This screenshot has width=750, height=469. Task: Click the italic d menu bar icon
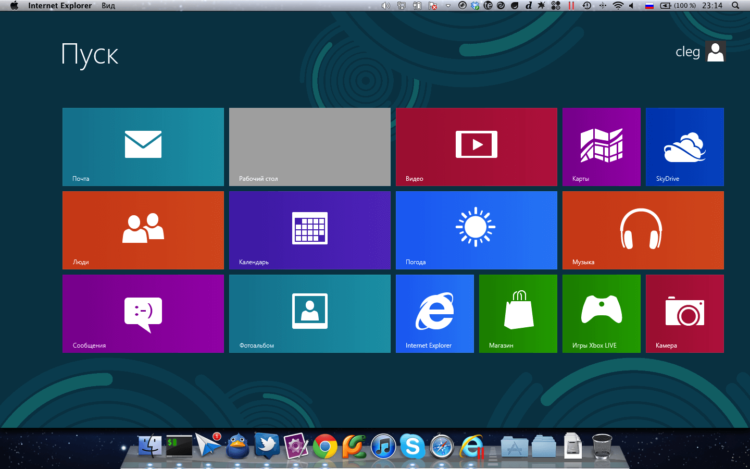point(529,6)
